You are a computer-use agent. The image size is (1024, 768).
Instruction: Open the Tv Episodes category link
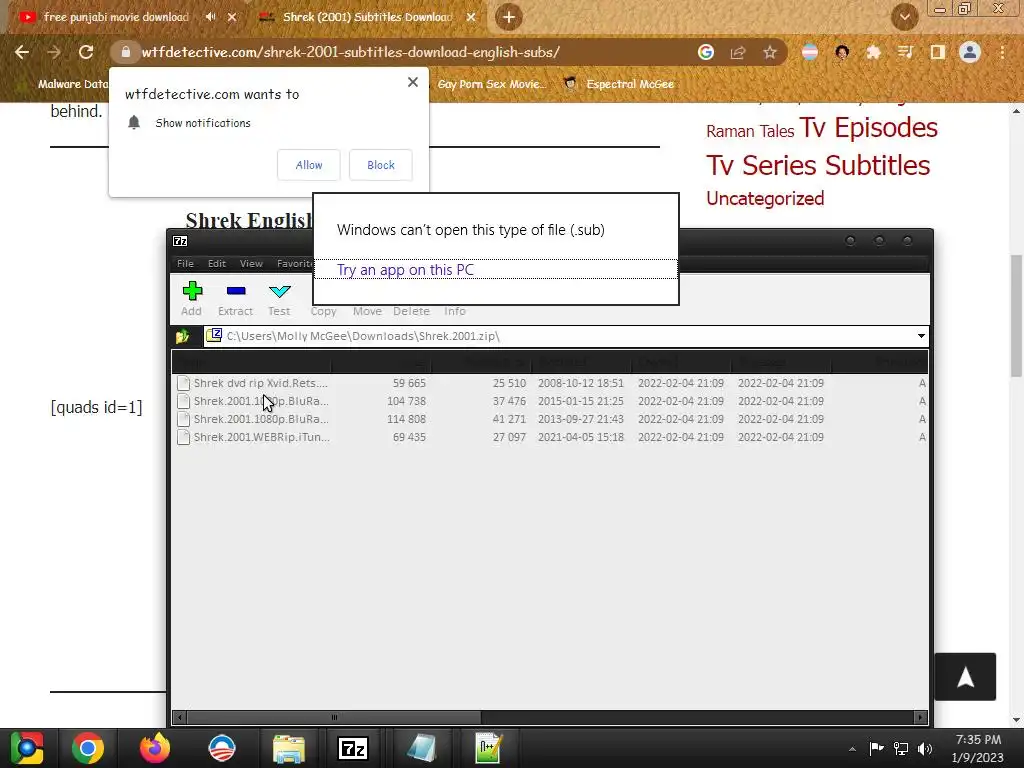point(869,127)
